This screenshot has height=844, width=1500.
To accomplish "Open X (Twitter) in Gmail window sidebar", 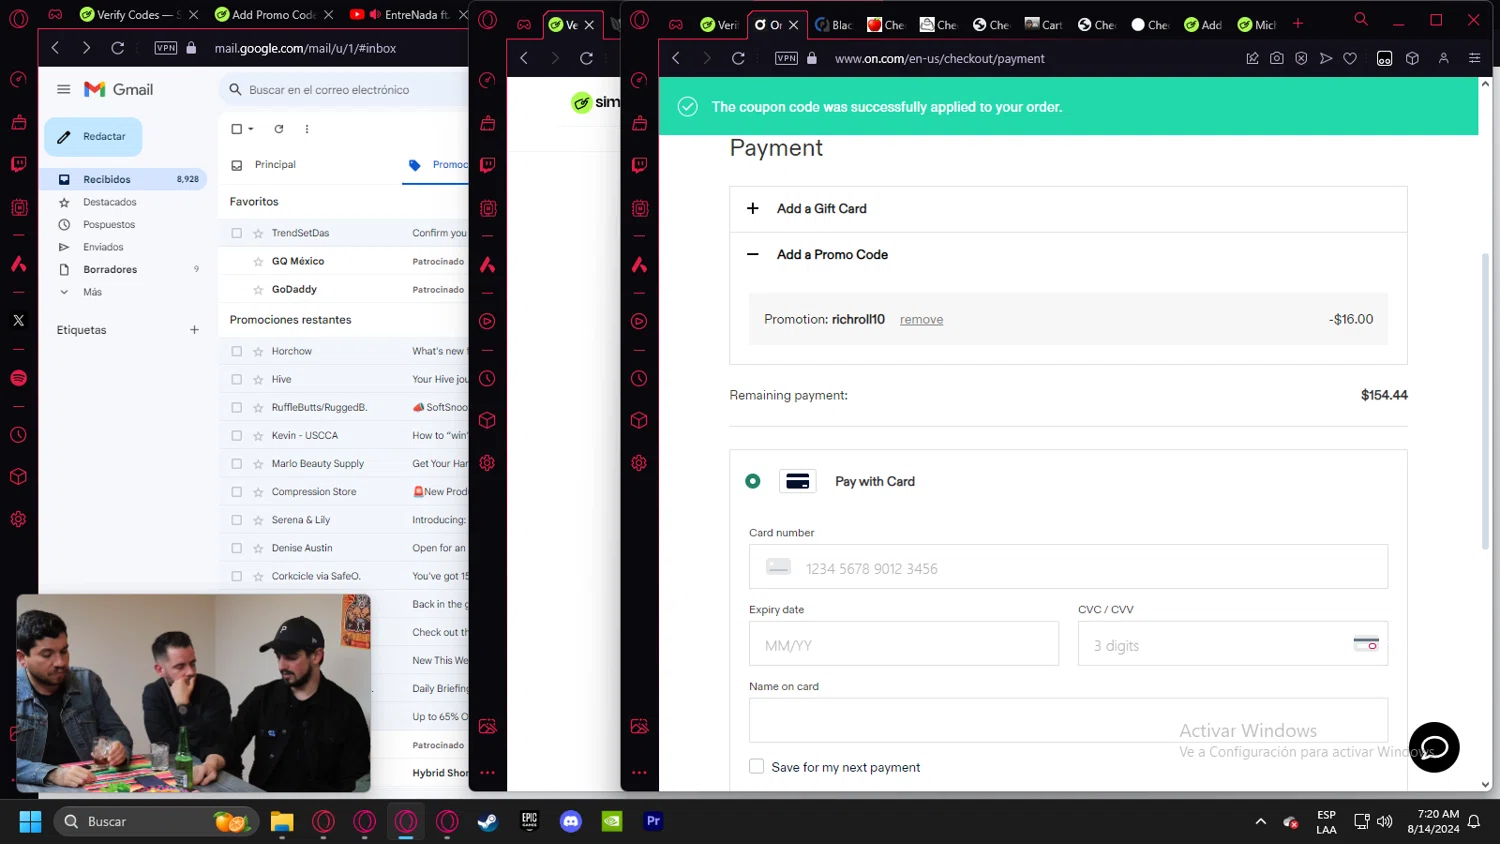I will [18, 321].
